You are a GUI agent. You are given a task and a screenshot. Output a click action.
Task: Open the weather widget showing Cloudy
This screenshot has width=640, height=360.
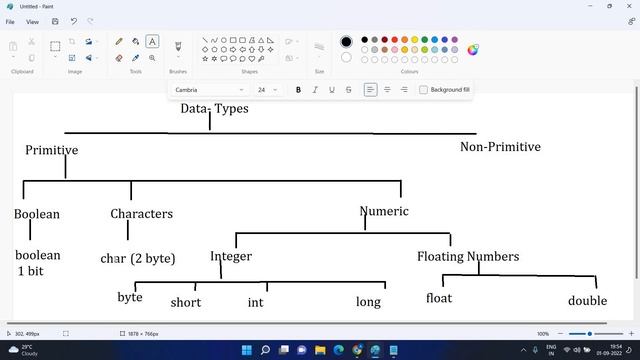click(x=24, y=350)
